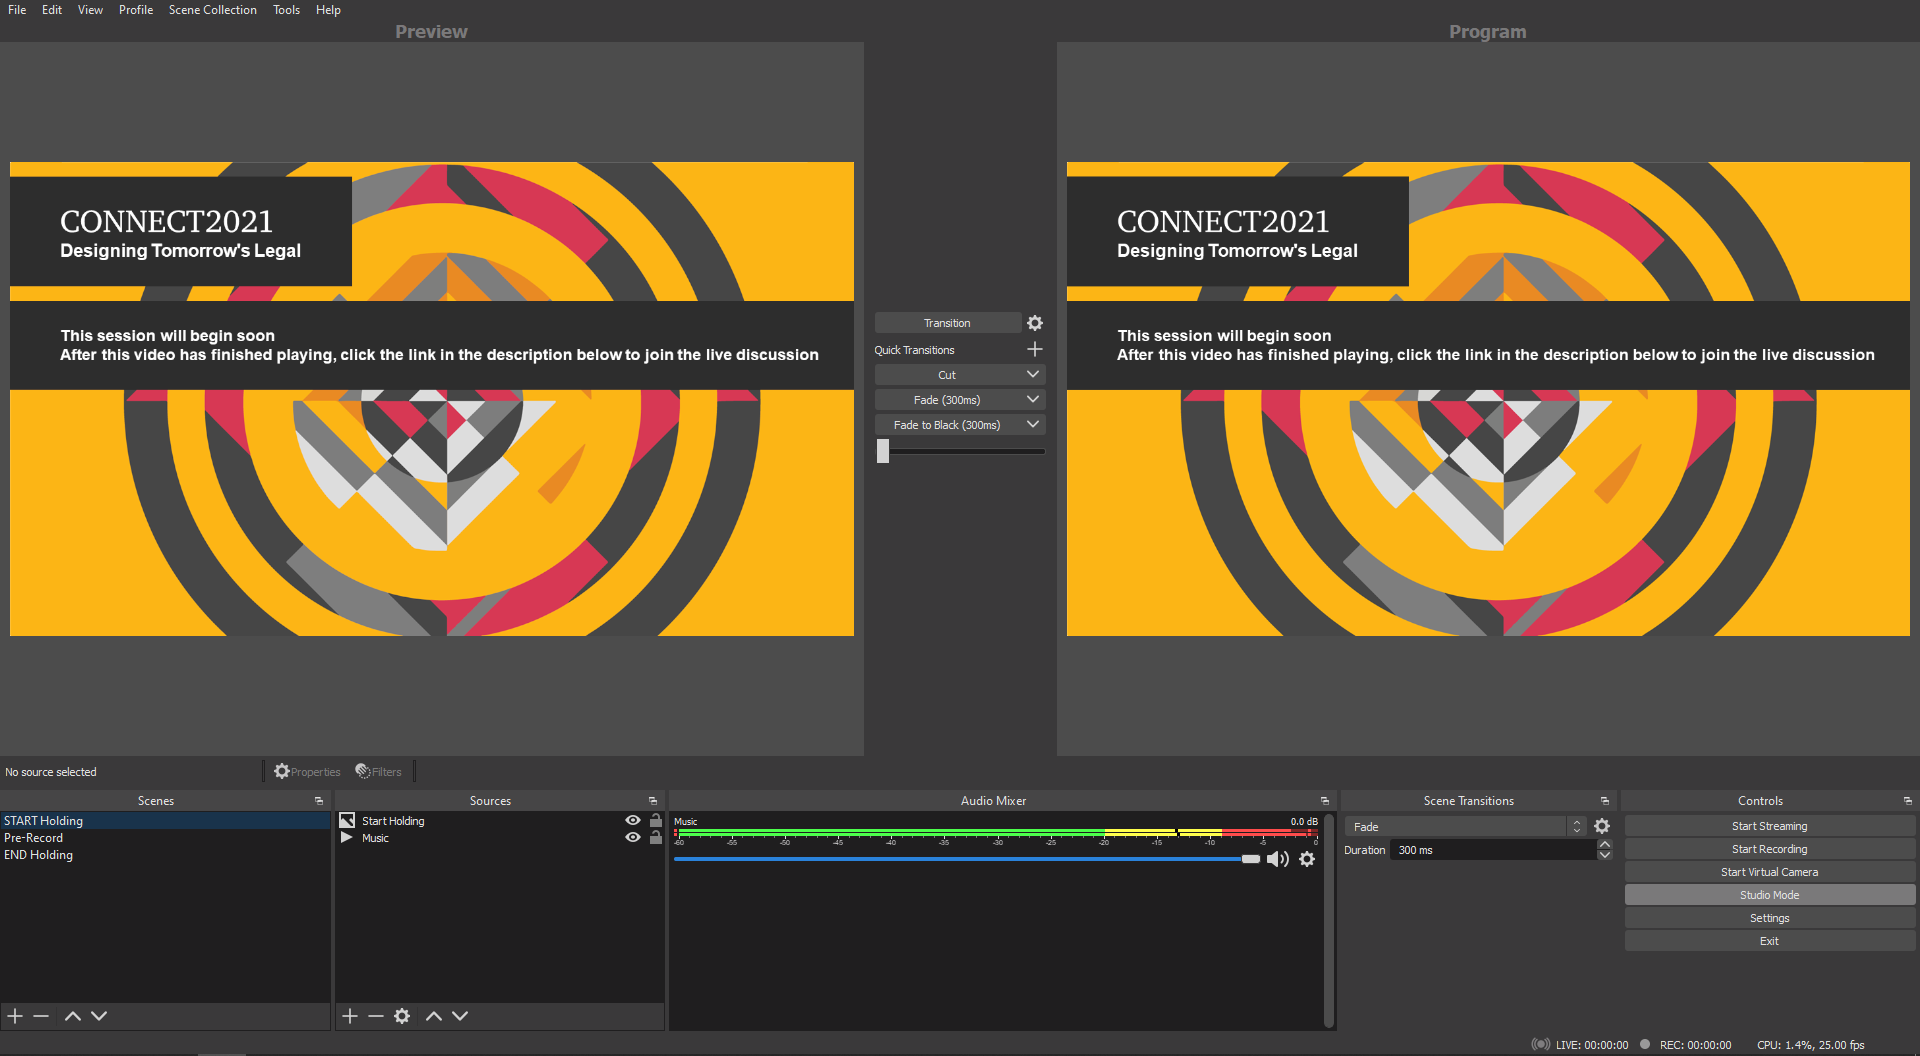
Task: Move selected scene down with arrow icon
Action: 99,1016
